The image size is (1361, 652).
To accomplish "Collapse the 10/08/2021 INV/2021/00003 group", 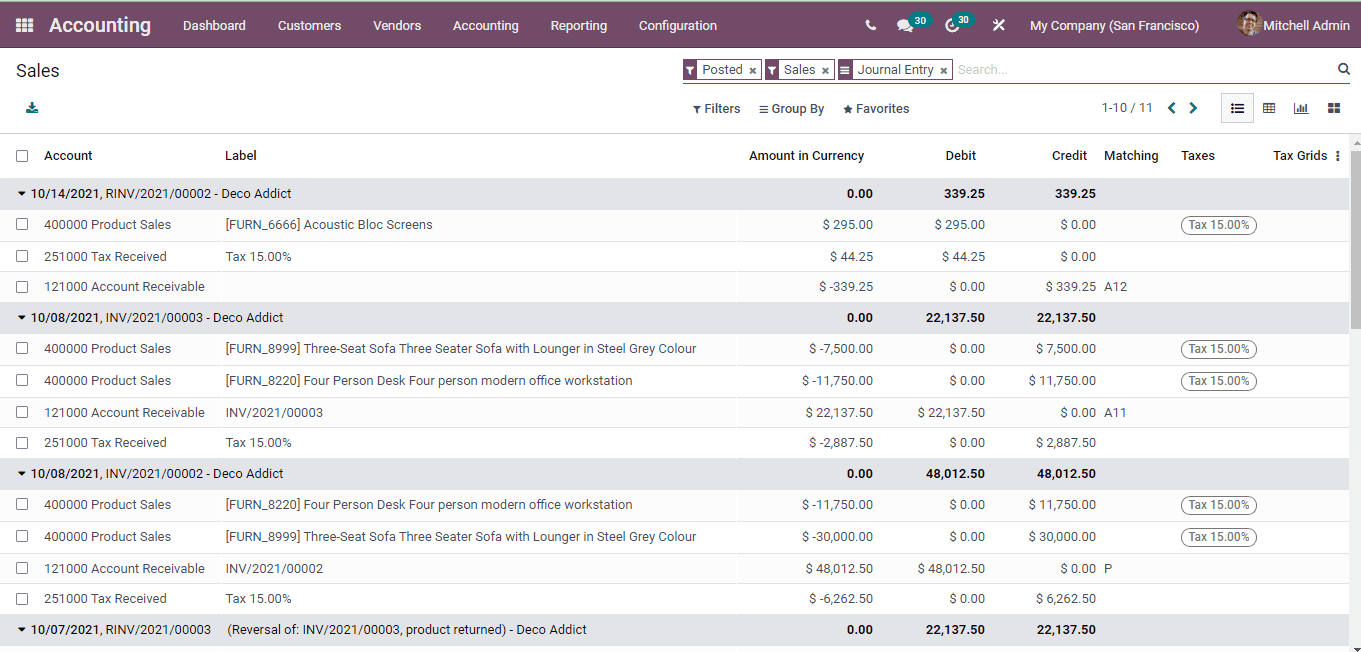I will pyautogui.click(x=22, y=317).
